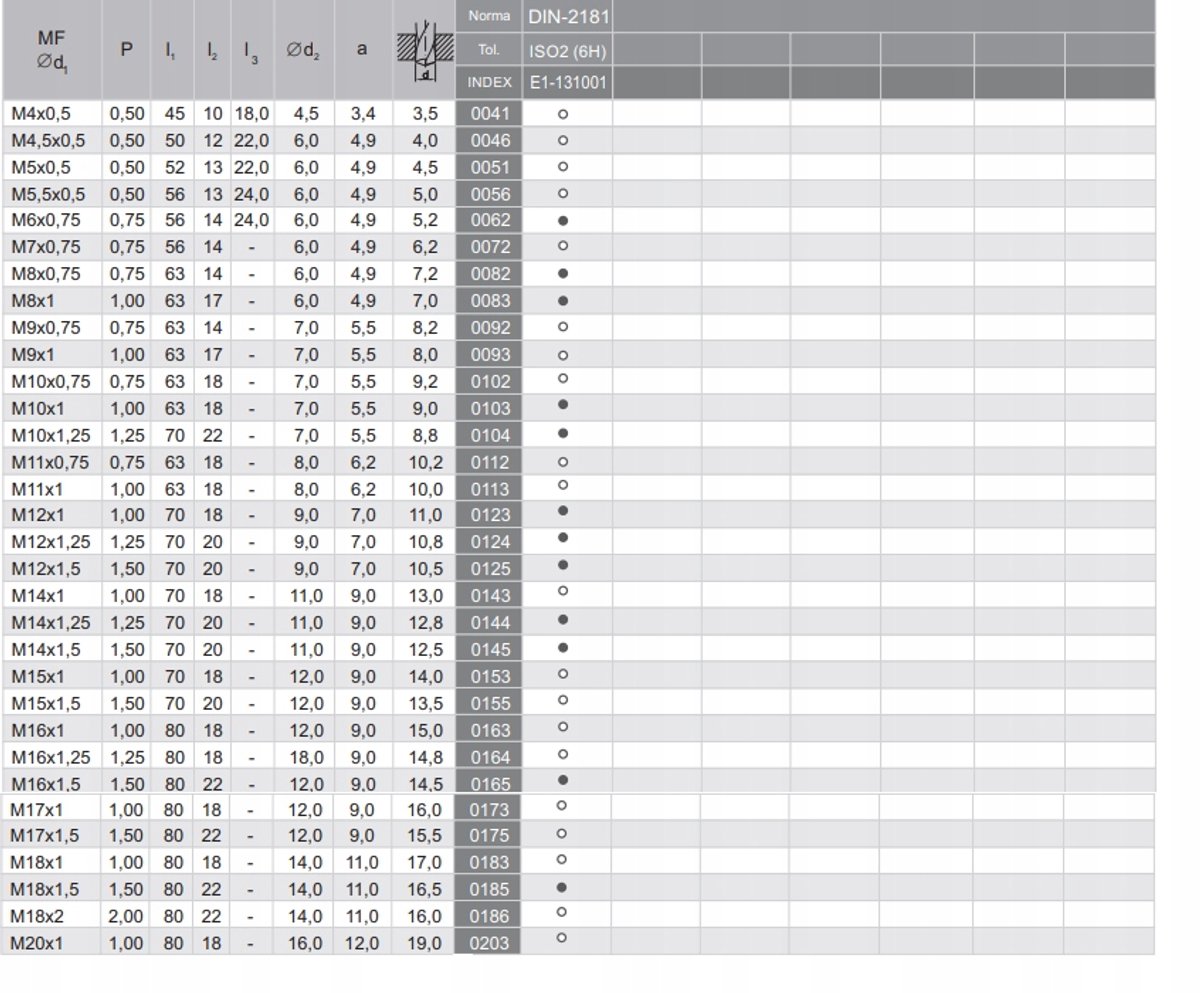1200x993 pixels.
Task: Click the ISO2 (6H) tolerance cell
Action: 567,50
